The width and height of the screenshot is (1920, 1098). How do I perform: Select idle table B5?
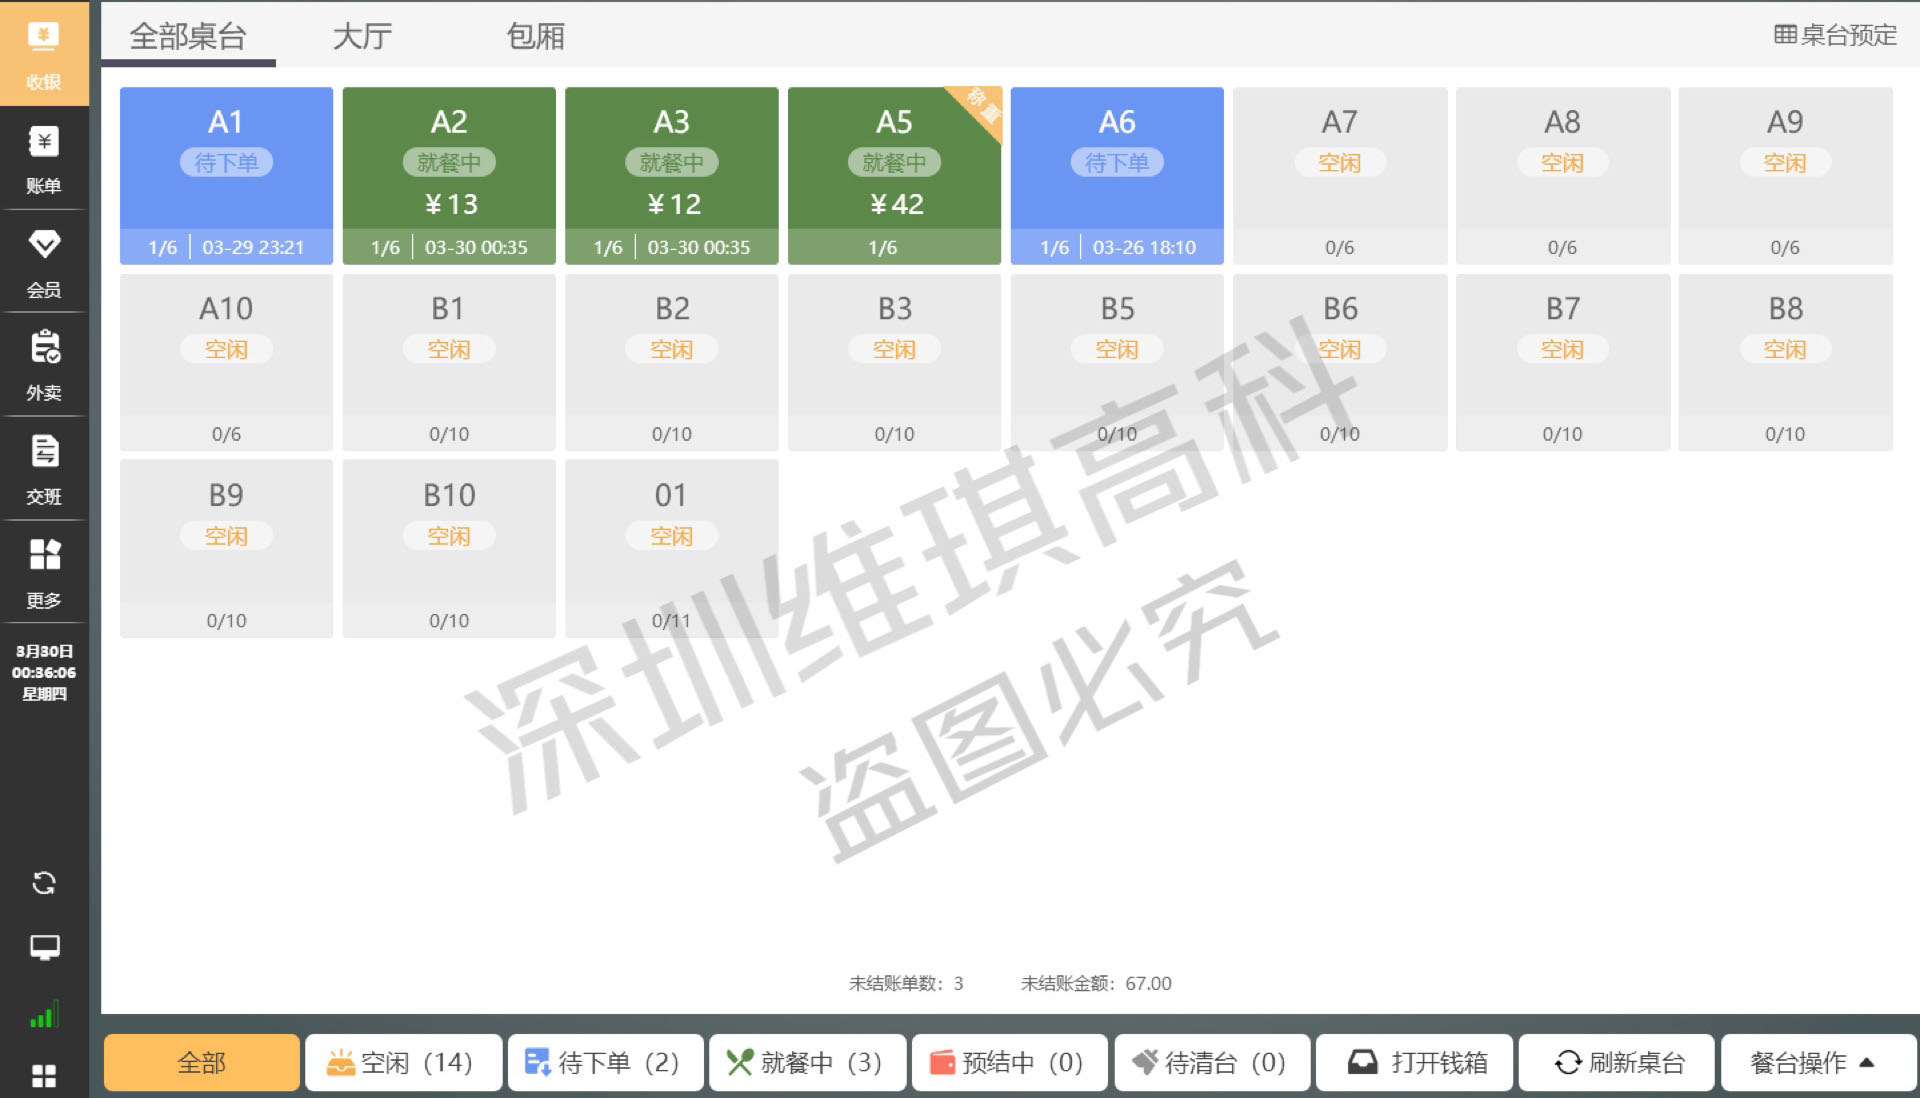[1117, 363]
